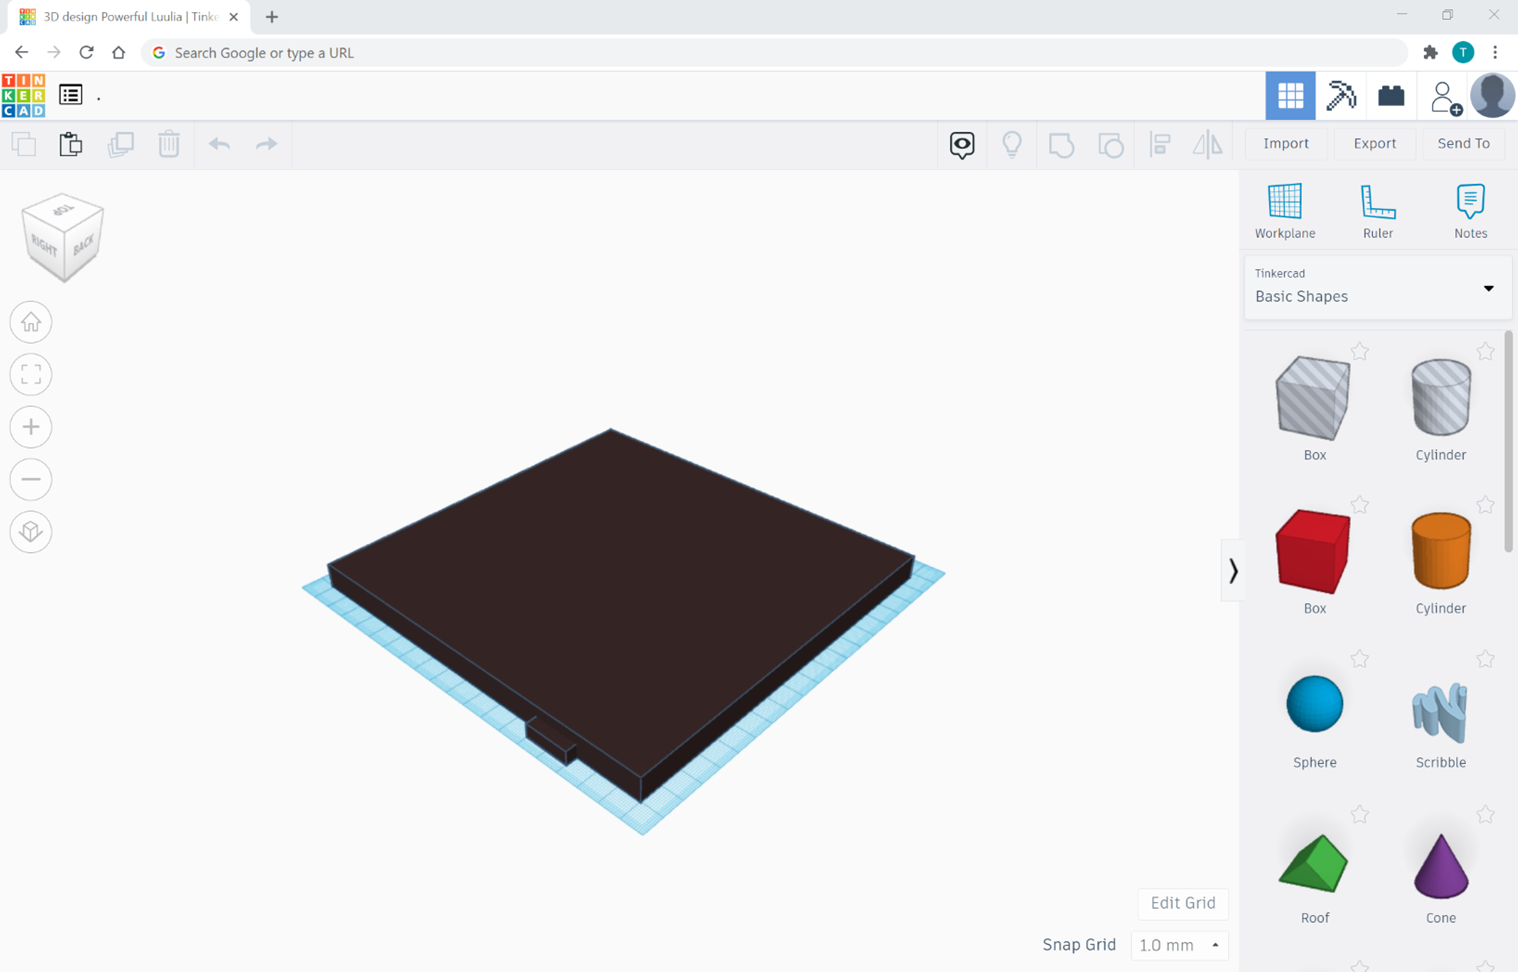Viewport: 1518px width, 972px height.
Task: Click the Align tool icon
Action: 1160,145
